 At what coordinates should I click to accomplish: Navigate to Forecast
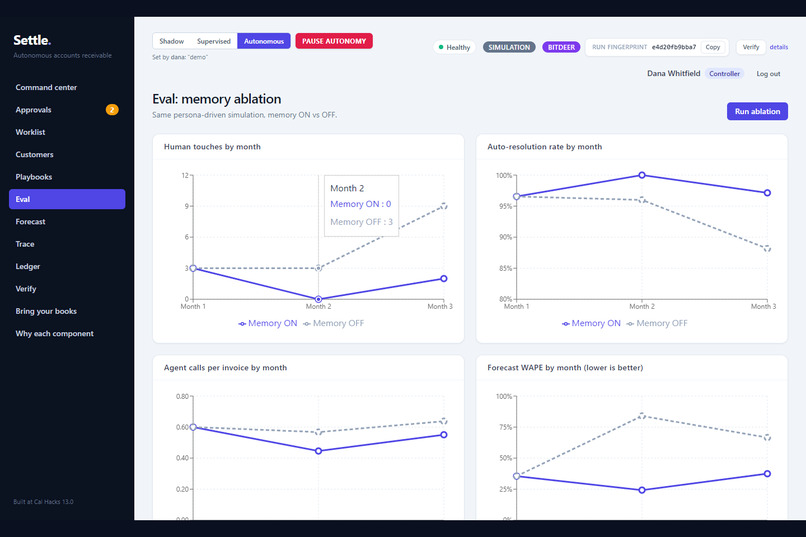(67, 221)
